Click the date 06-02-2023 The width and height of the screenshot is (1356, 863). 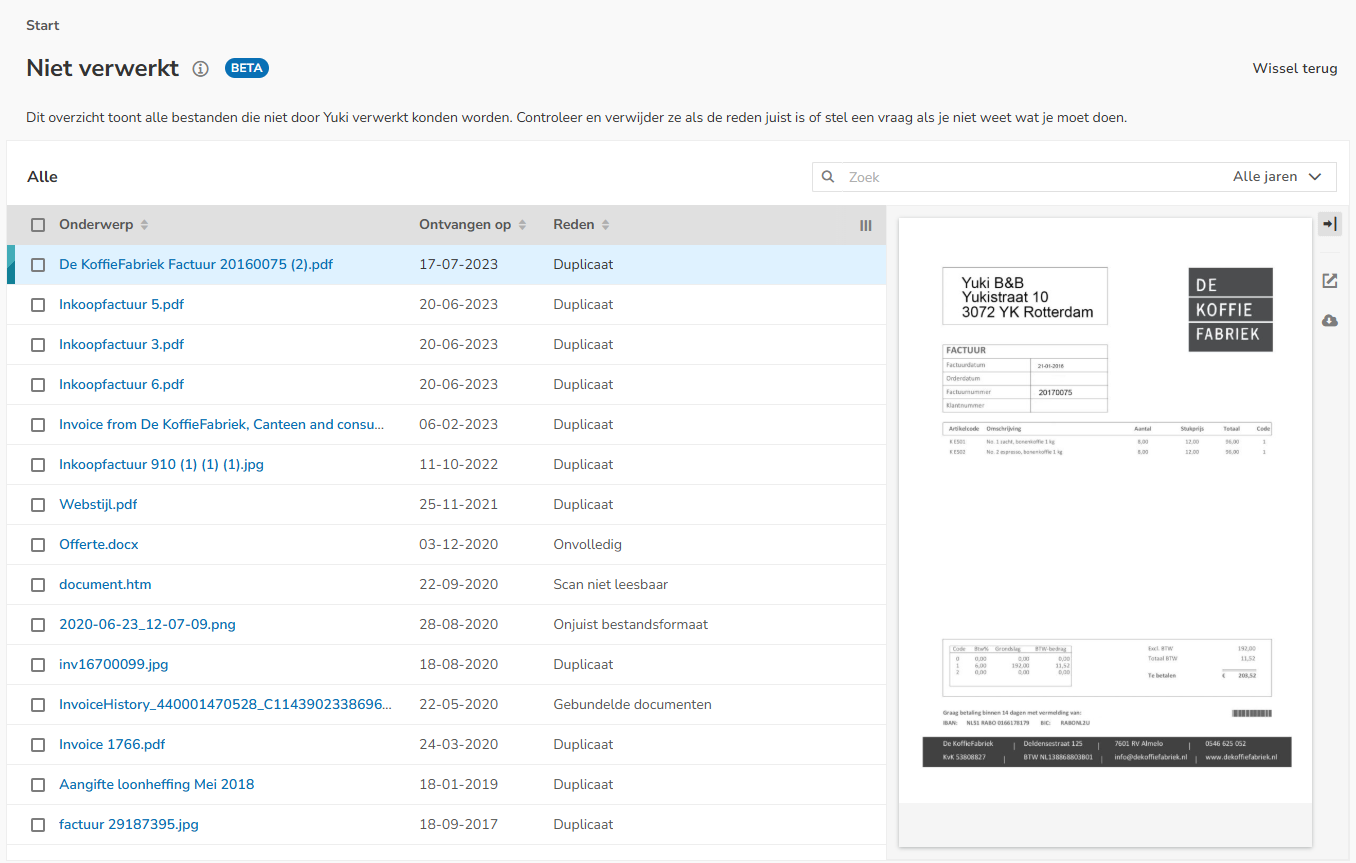458,425
